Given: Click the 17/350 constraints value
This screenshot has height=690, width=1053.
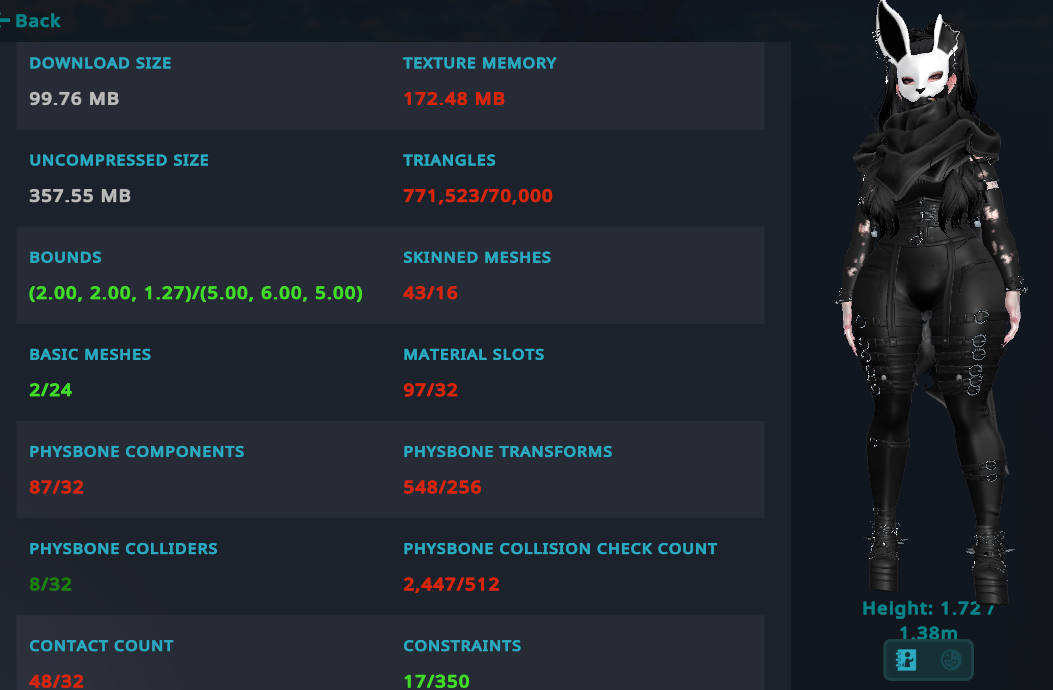Looking at the screenshot, I should (436, 681).
